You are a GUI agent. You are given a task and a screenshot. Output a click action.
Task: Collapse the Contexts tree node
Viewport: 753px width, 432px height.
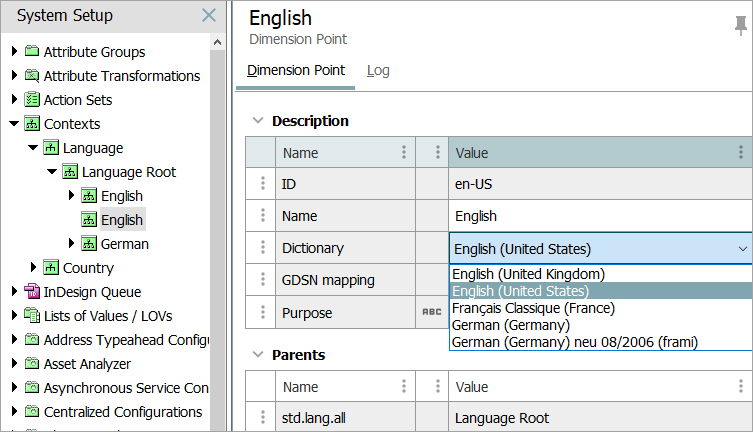click(x=14, y=124)
